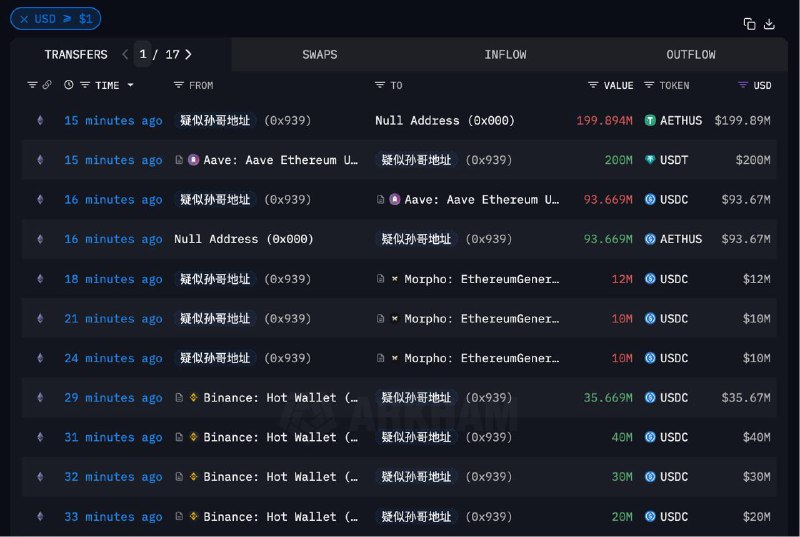This screenshot has width=800, height=537.
Task: Click Ethereum chain icon in 31 minutes row
Action: (40, 438)
